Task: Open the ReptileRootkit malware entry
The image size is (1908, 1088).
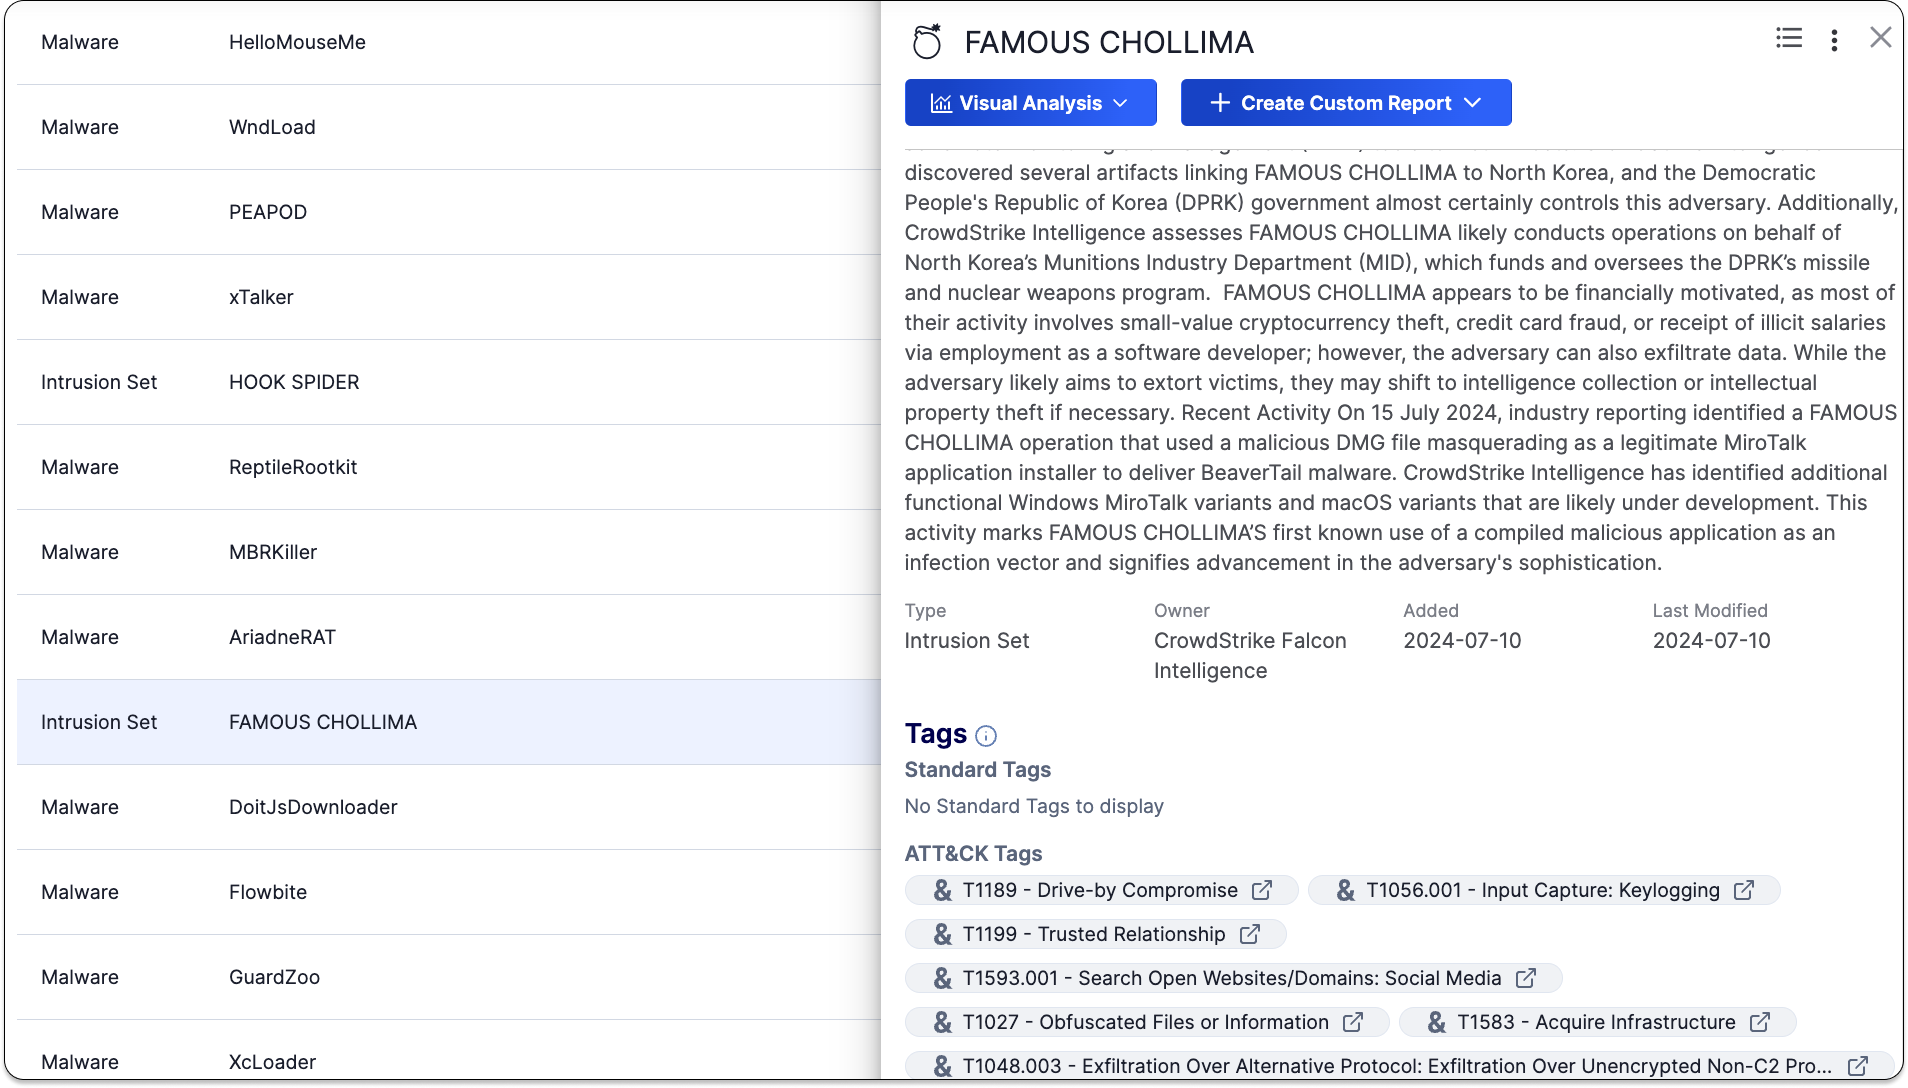Action: click(x=293, y=467)
